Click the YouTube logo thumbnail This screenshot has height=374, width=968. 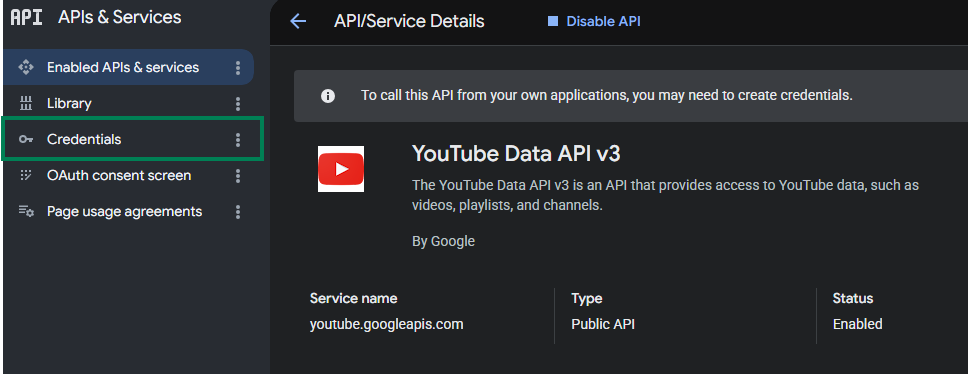[x=341, y=169]
